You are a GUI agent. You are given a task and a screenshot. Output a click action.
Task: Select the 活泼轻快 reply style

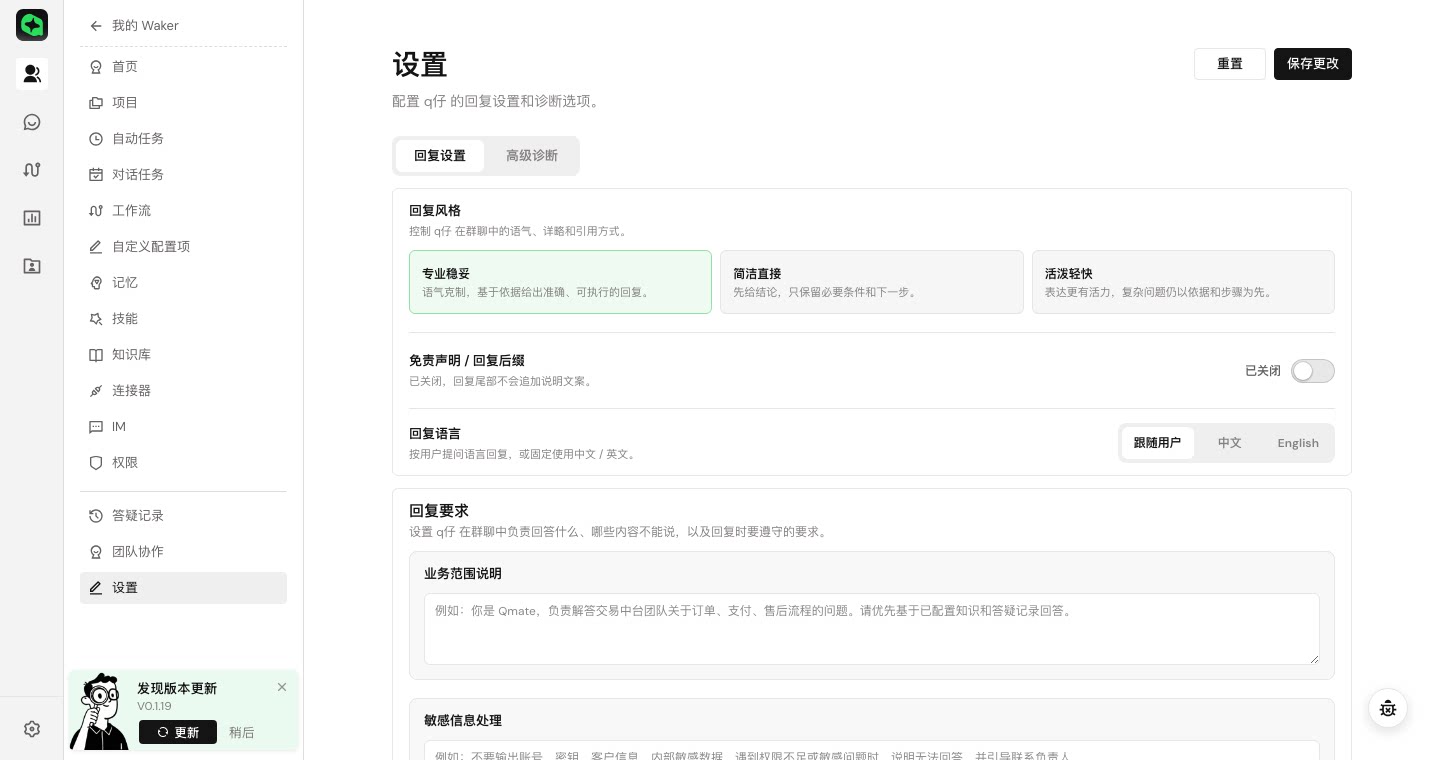tap(1183, 282)
